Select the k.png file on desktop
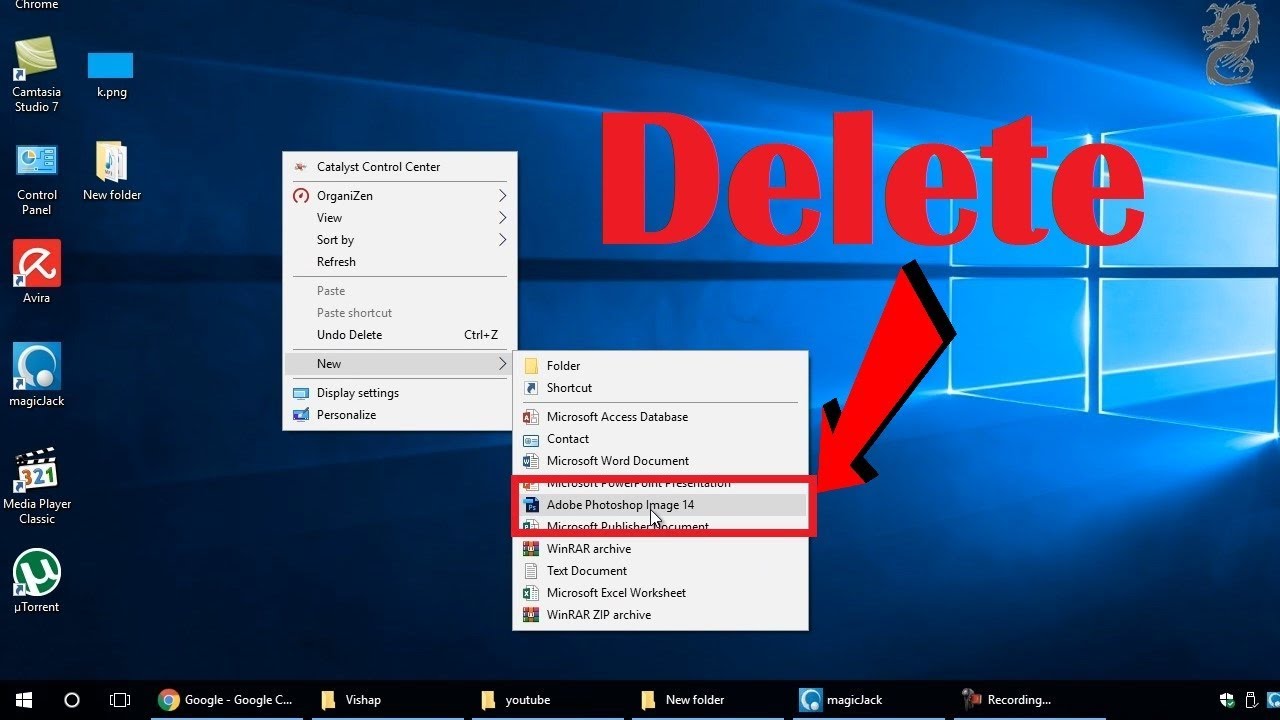 [111, 75]
